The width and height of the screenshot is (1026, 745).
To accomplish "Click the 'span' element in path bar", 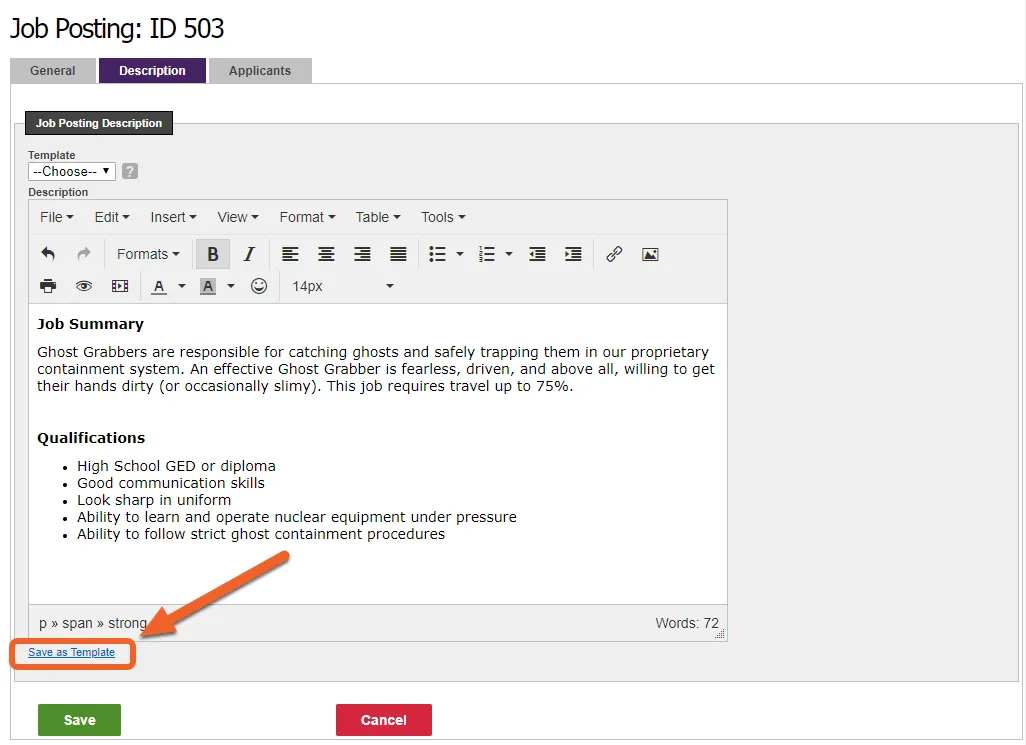I will point(77,623).
